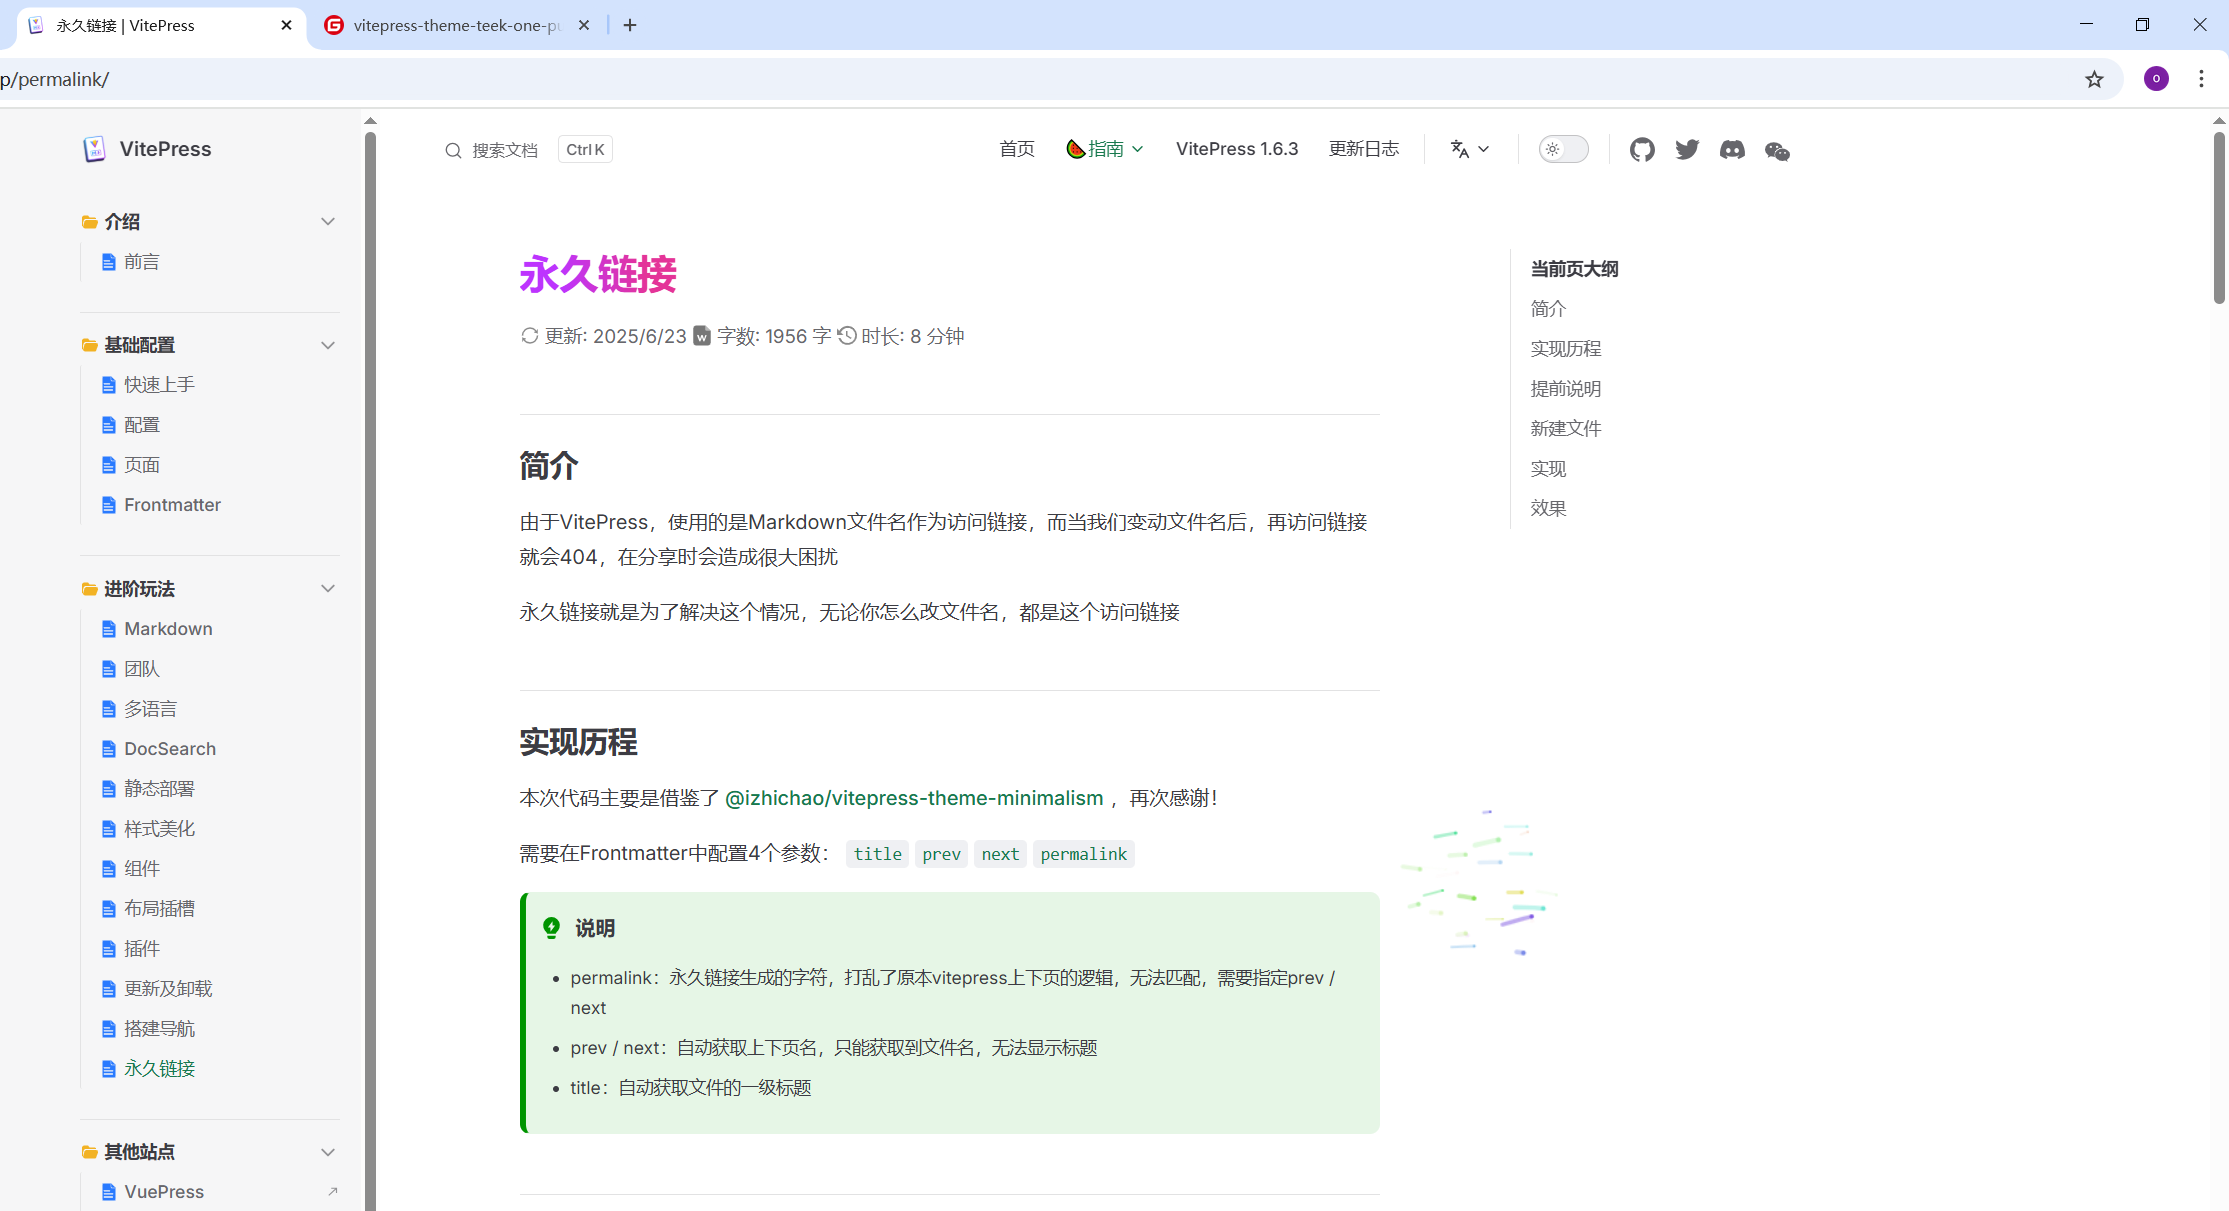Collapse the 介绍 sidebar section

point(327,222)
